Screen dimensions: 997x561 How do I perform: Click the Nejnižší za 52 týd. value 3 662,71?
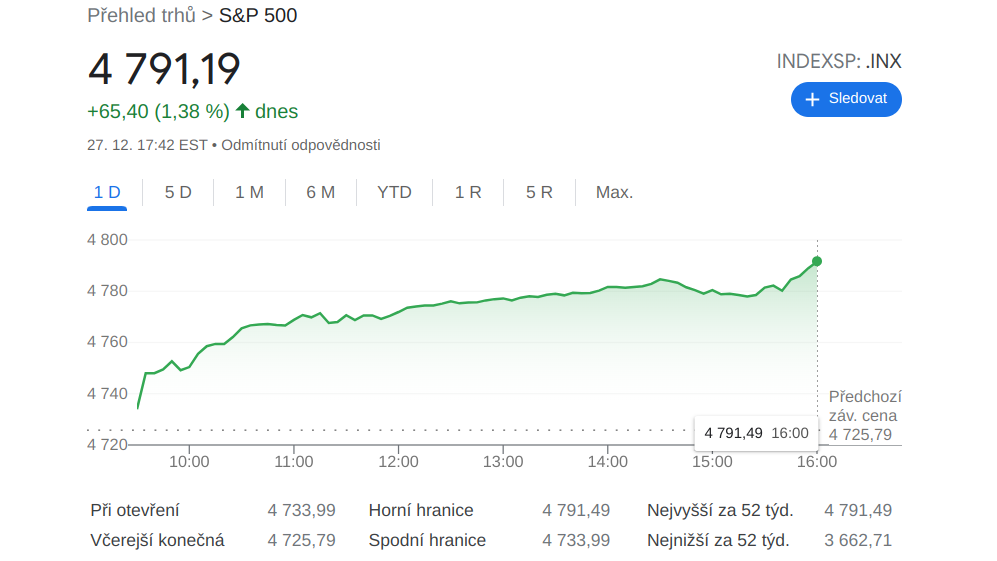[x=858, y=540]
